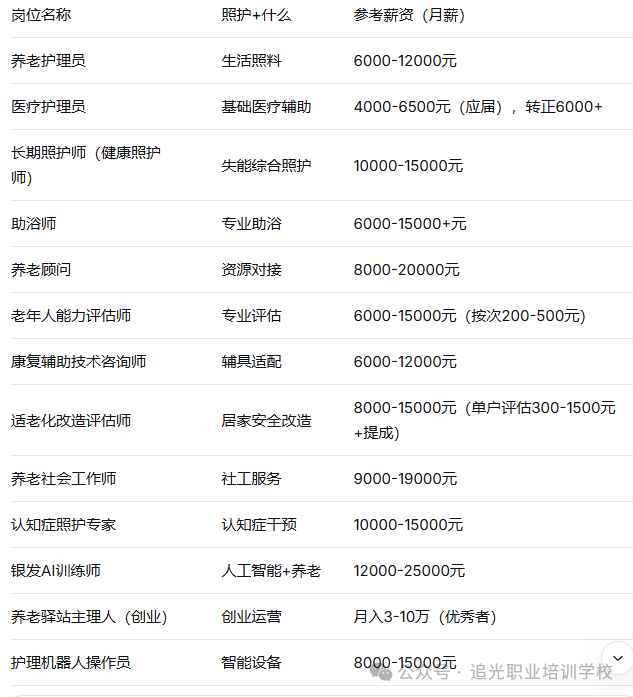Screen dimensions: 633x697
Task: Click salary '6000-15000+元'
Action: (x=410, y=224)
